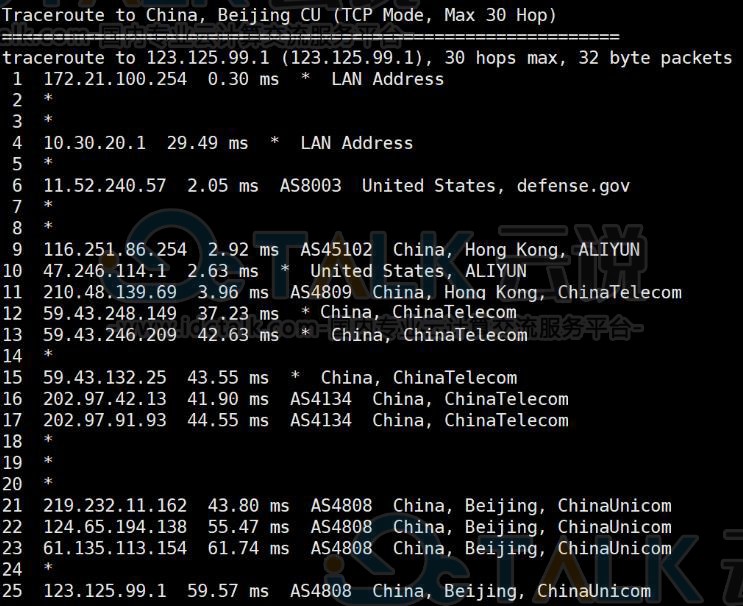Click IP 202.97.42.13 on hop 16
This screenshot has height=606, width=743.
(x=105, y=399)
